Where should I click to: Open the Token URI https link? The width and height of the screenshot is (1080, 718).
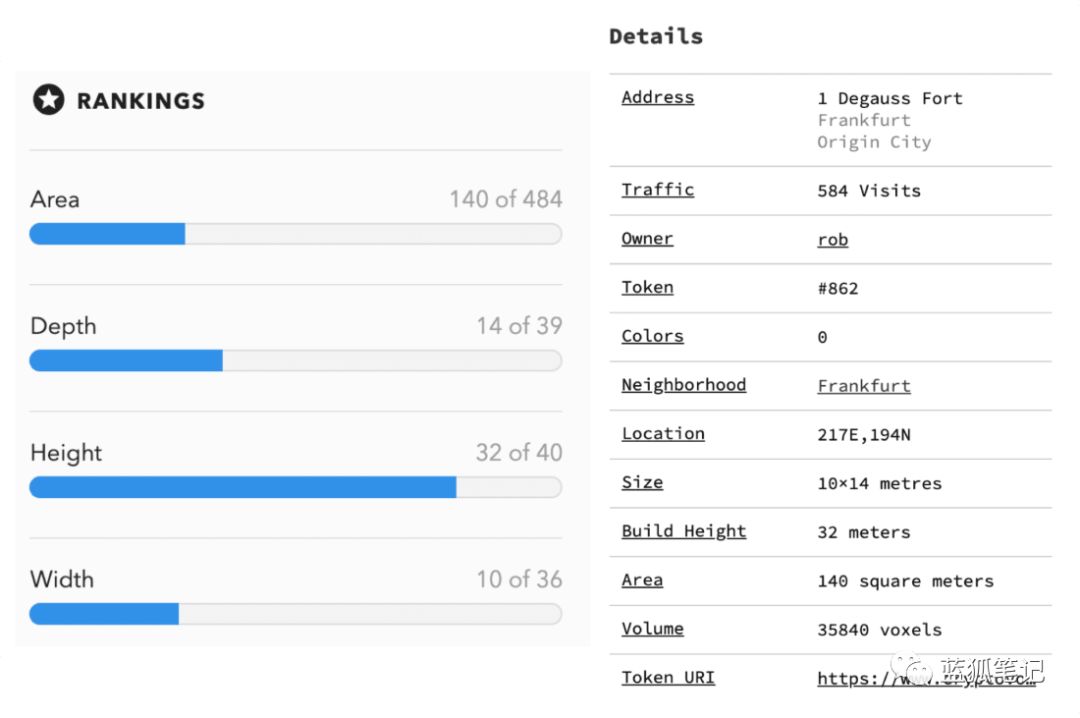pos(926,678)
